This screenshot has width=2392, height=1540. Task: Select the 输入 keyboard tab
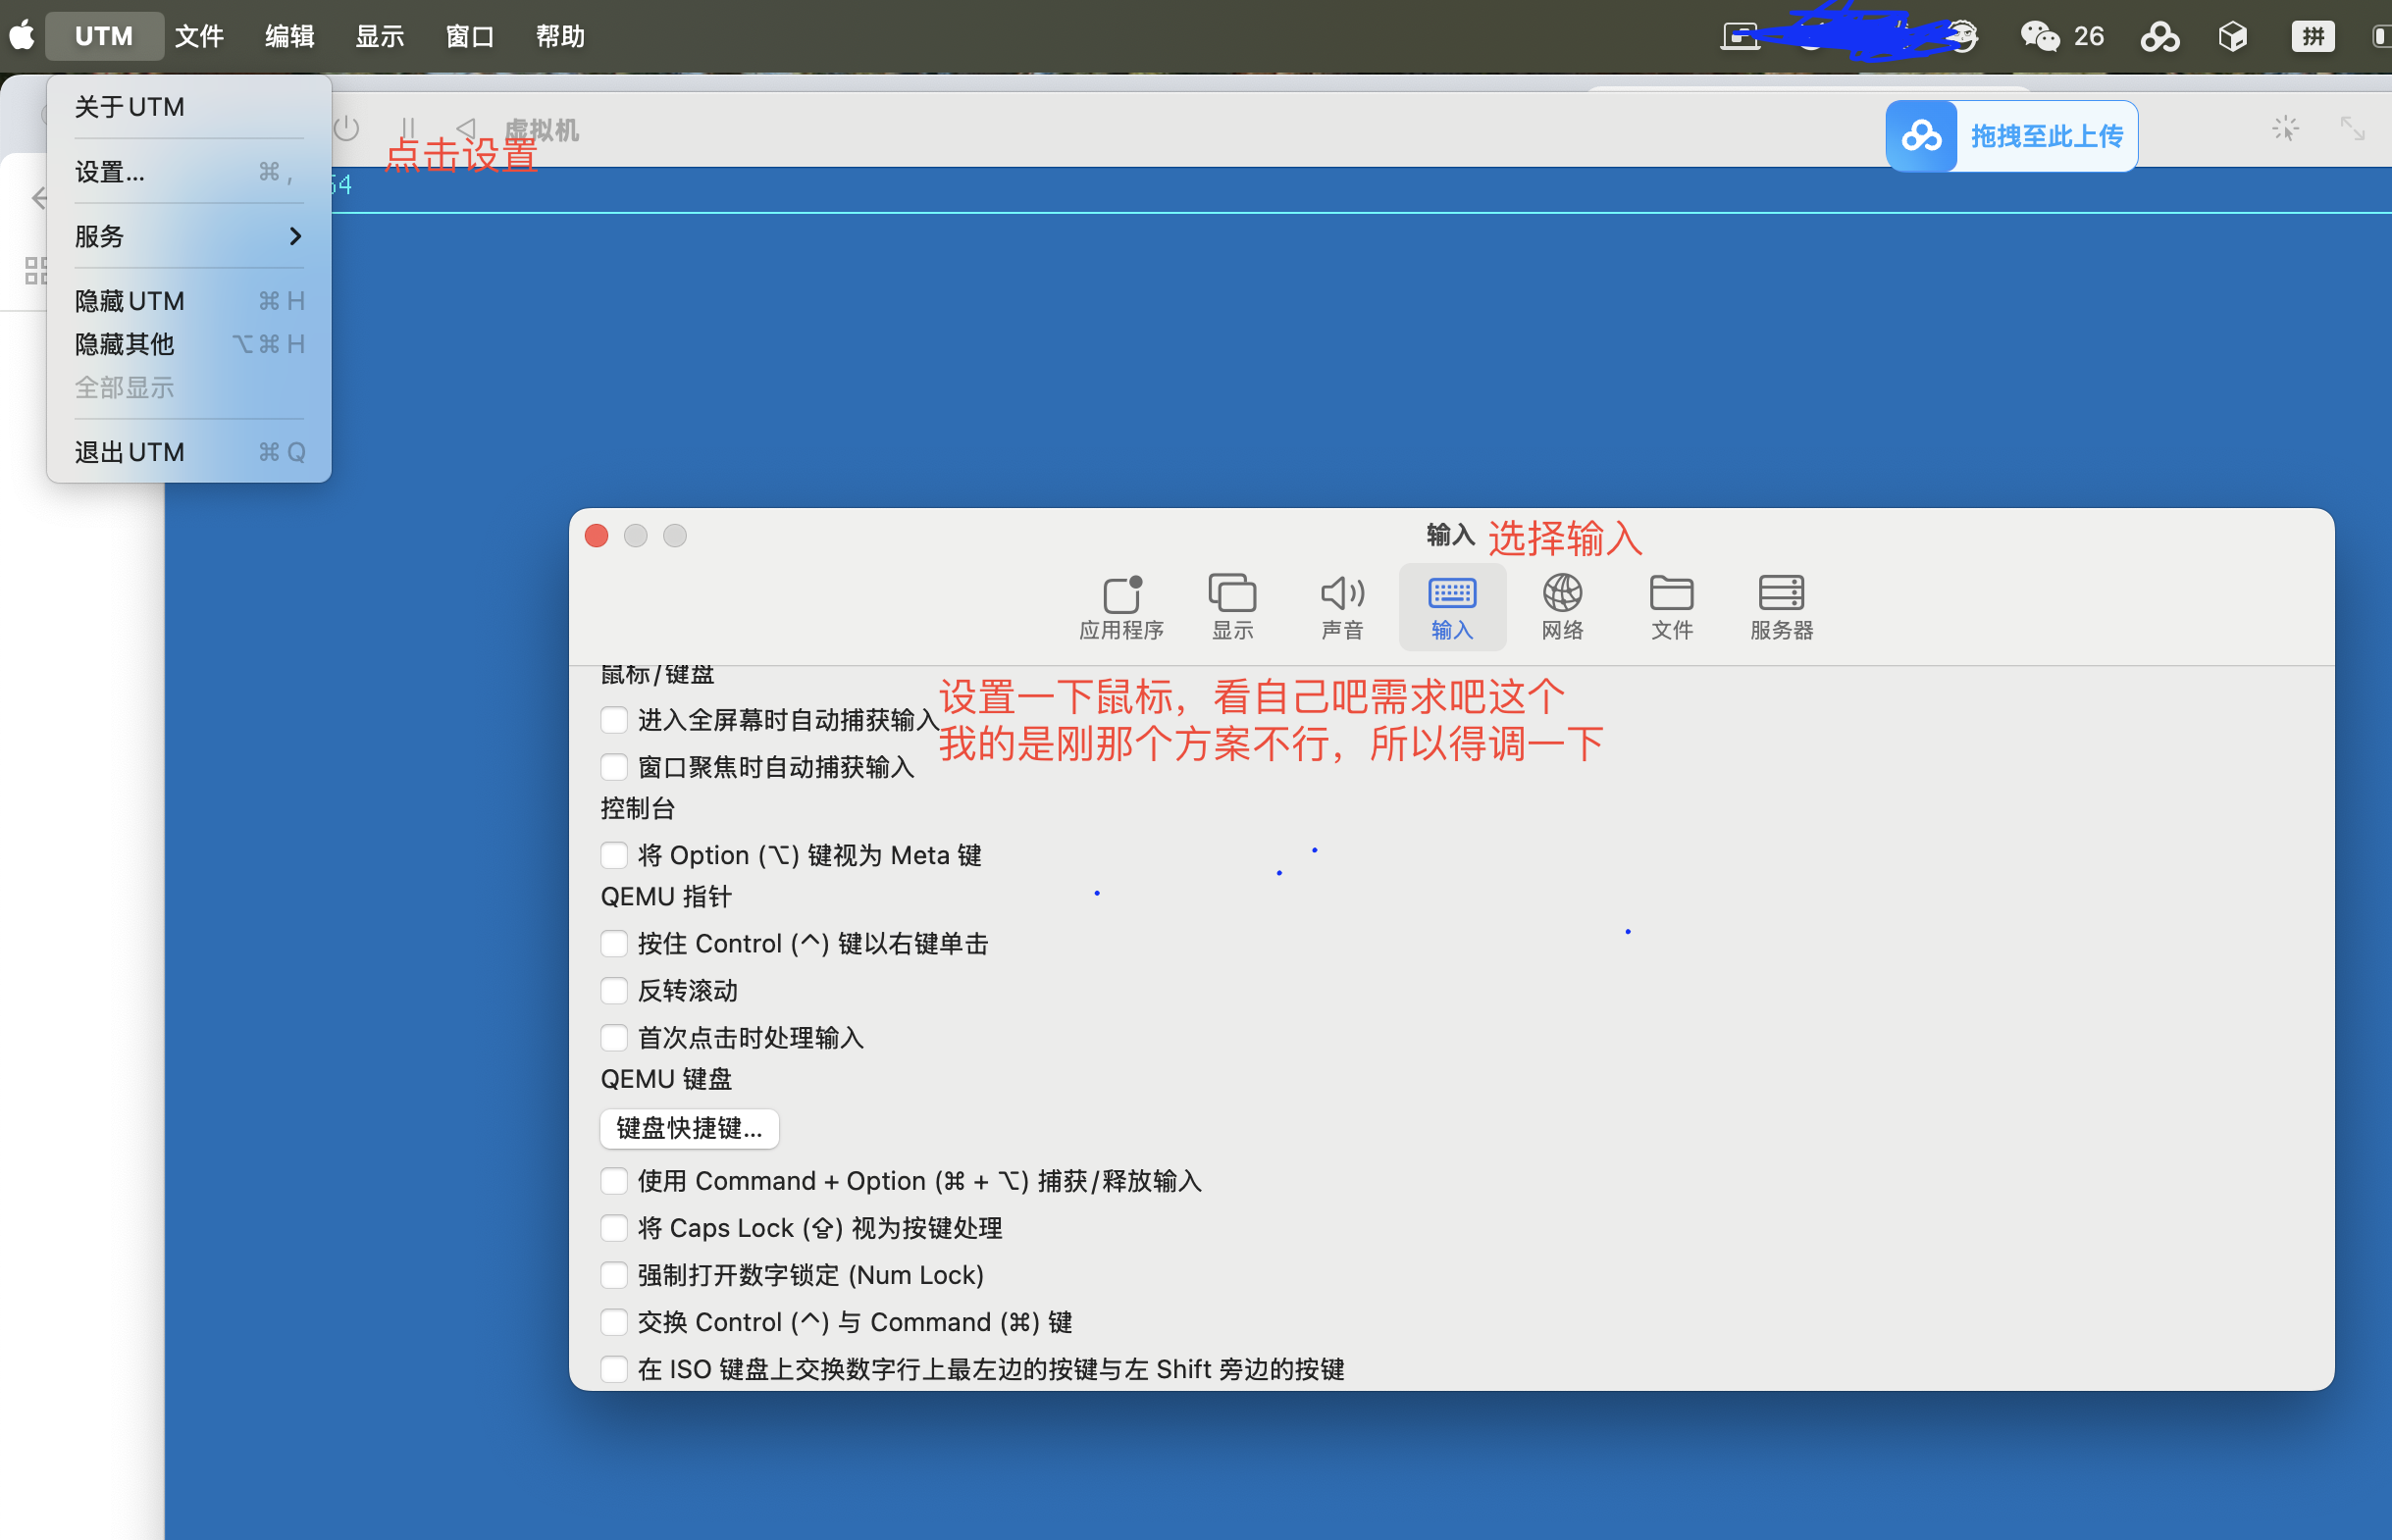[1452, 607]
